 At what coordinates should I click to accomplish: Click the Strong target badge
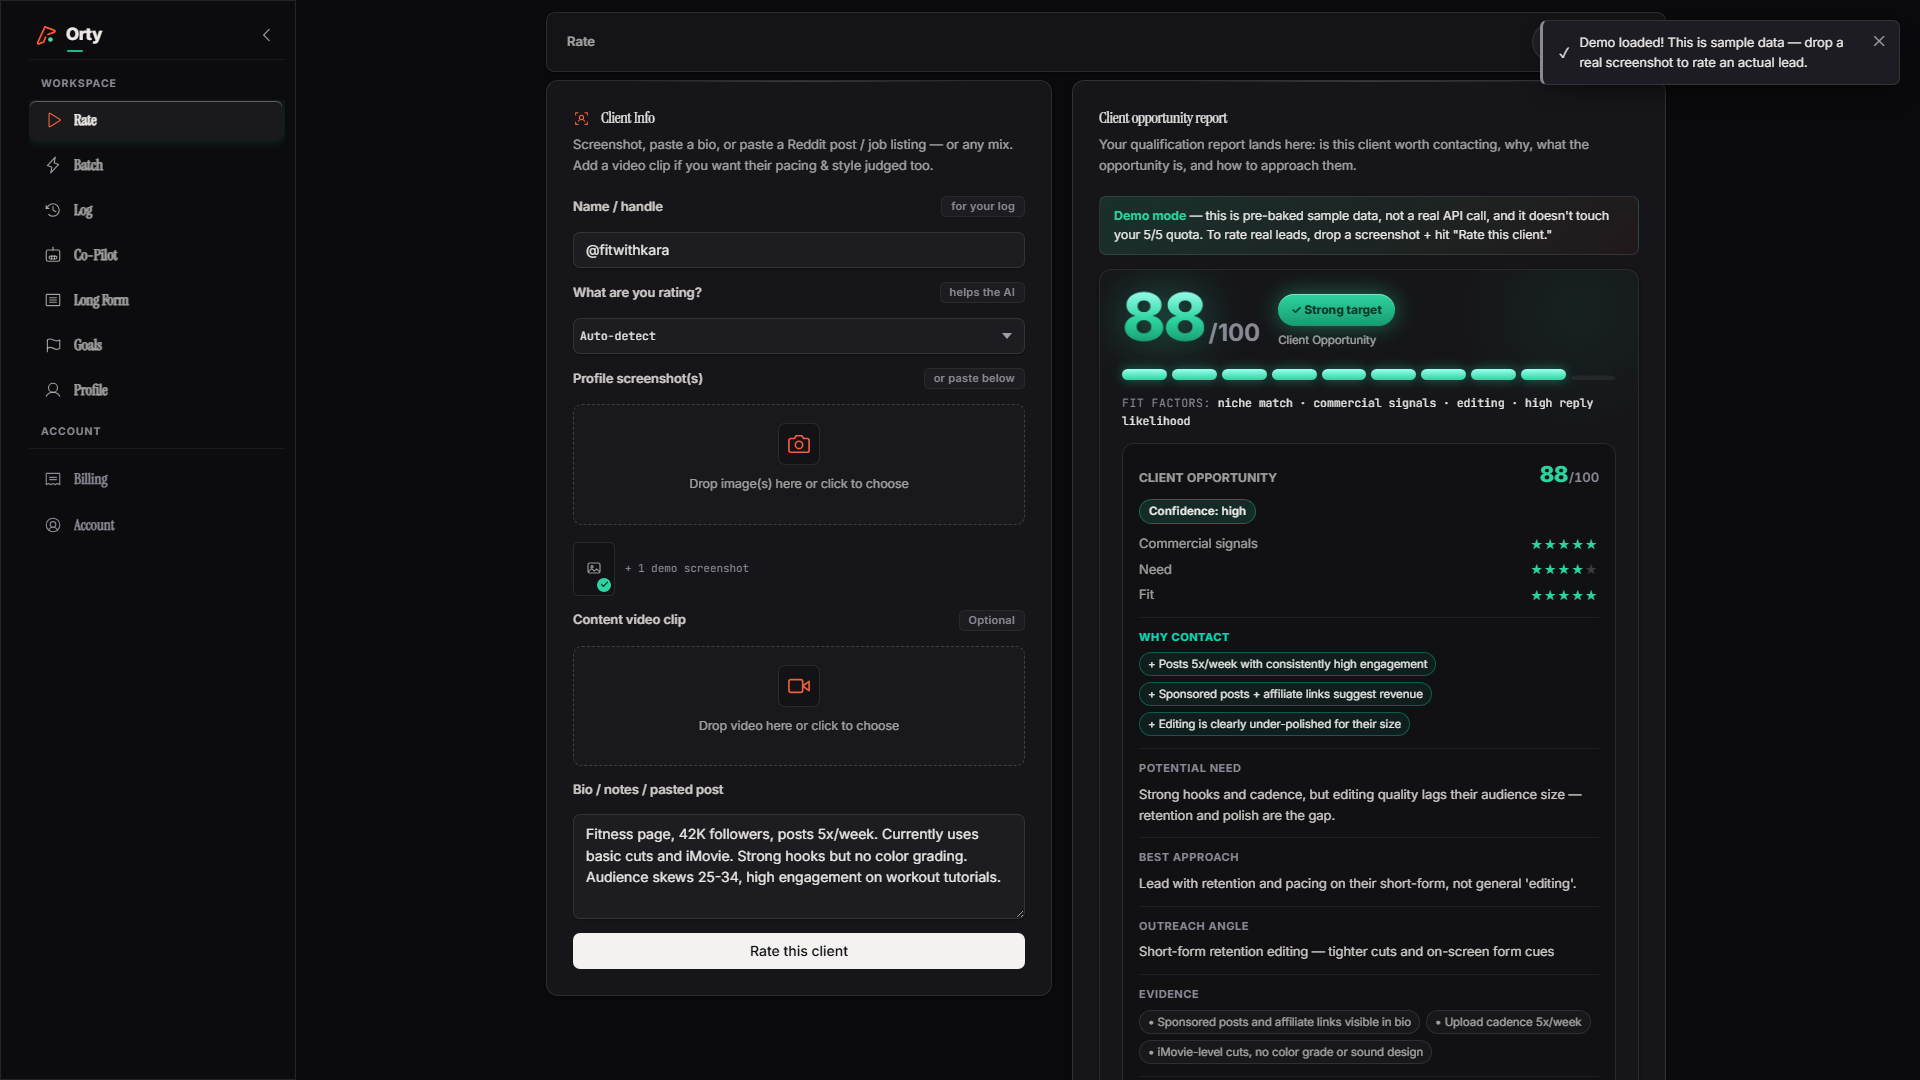point(1336,310)
